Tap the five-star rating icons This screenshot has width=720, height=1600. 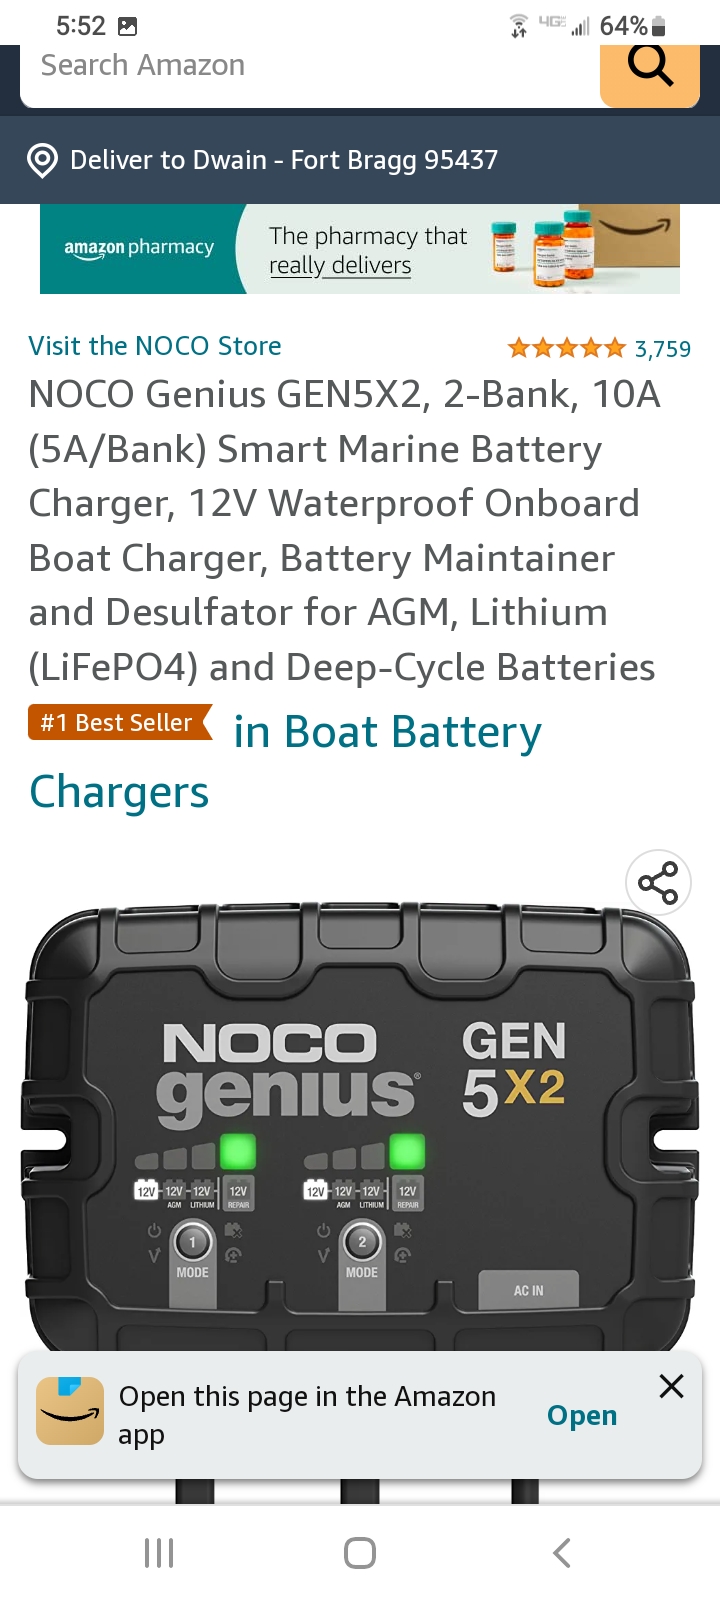coord(566,348)
